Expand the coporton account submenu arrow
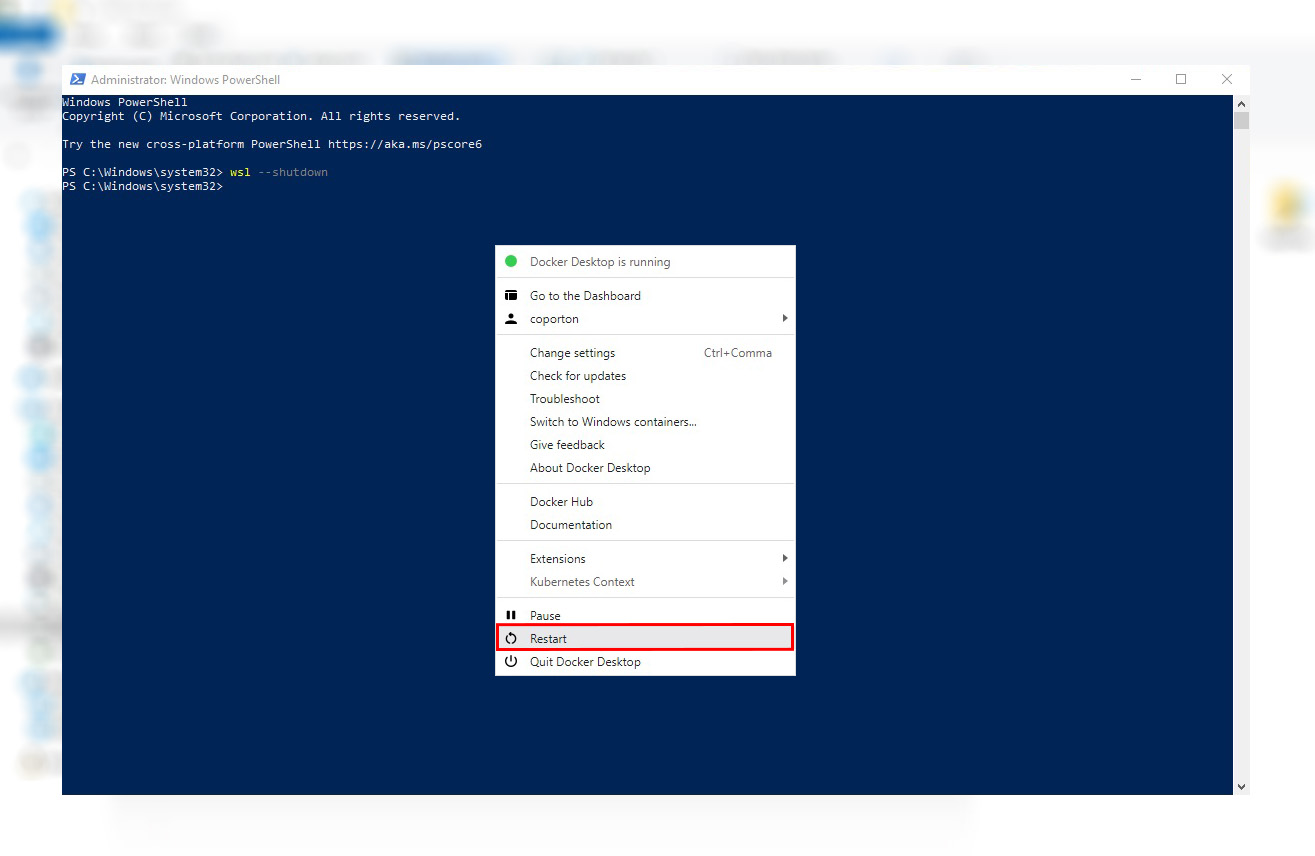 tap(785, 319)
